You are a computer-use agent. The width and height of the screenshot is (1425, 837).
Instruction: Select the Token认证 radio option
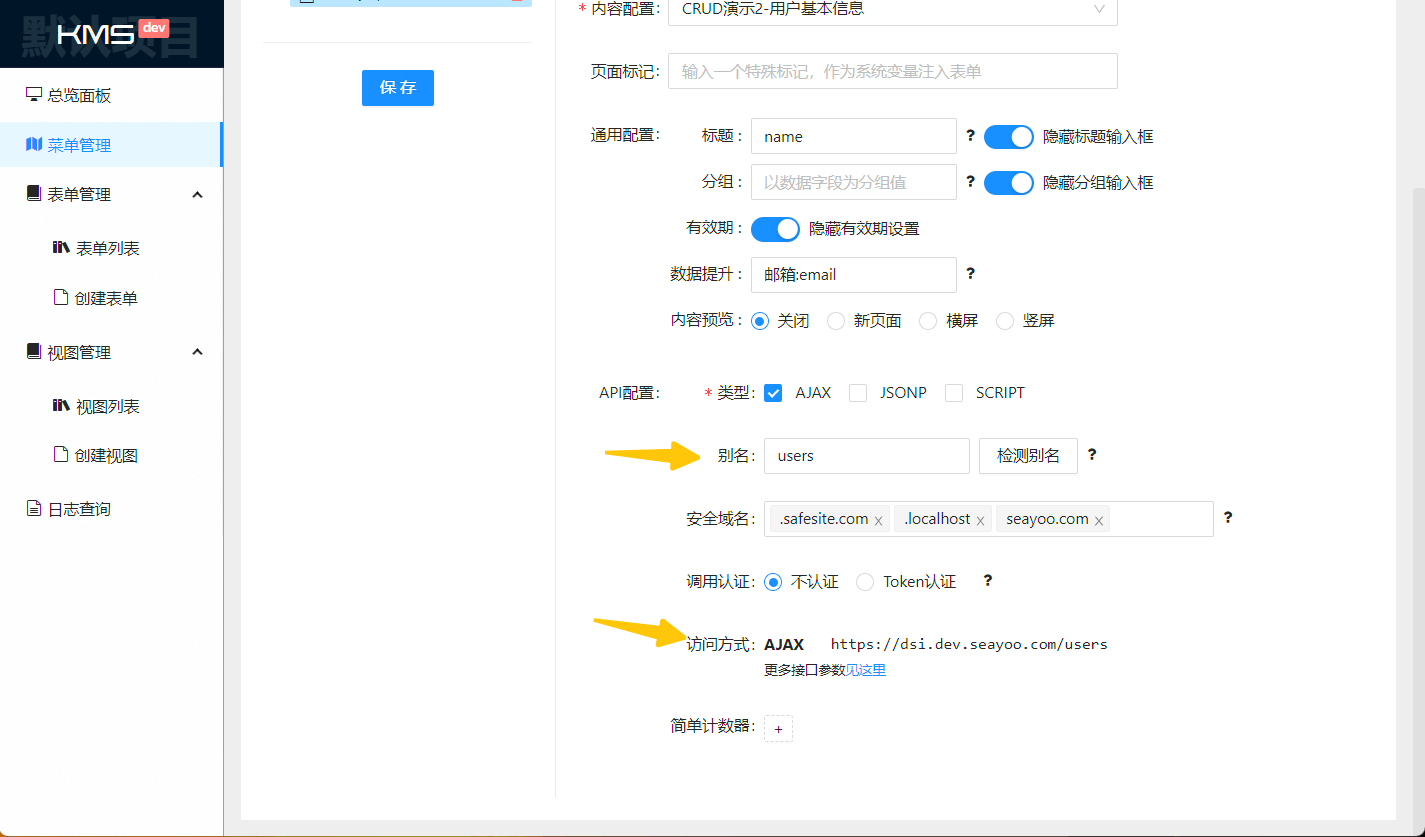[x=865, y=582]
